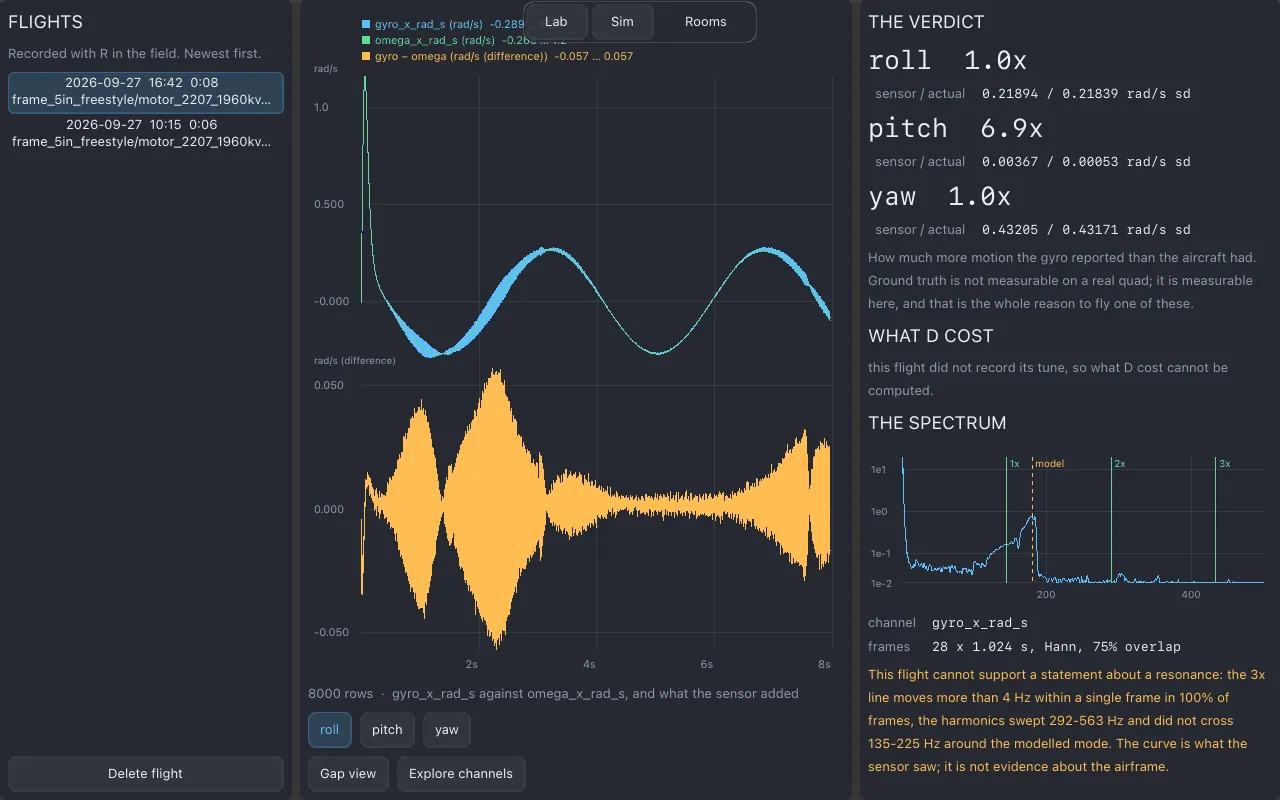
Task: Open Explore channels
Action: pos(461,774)
